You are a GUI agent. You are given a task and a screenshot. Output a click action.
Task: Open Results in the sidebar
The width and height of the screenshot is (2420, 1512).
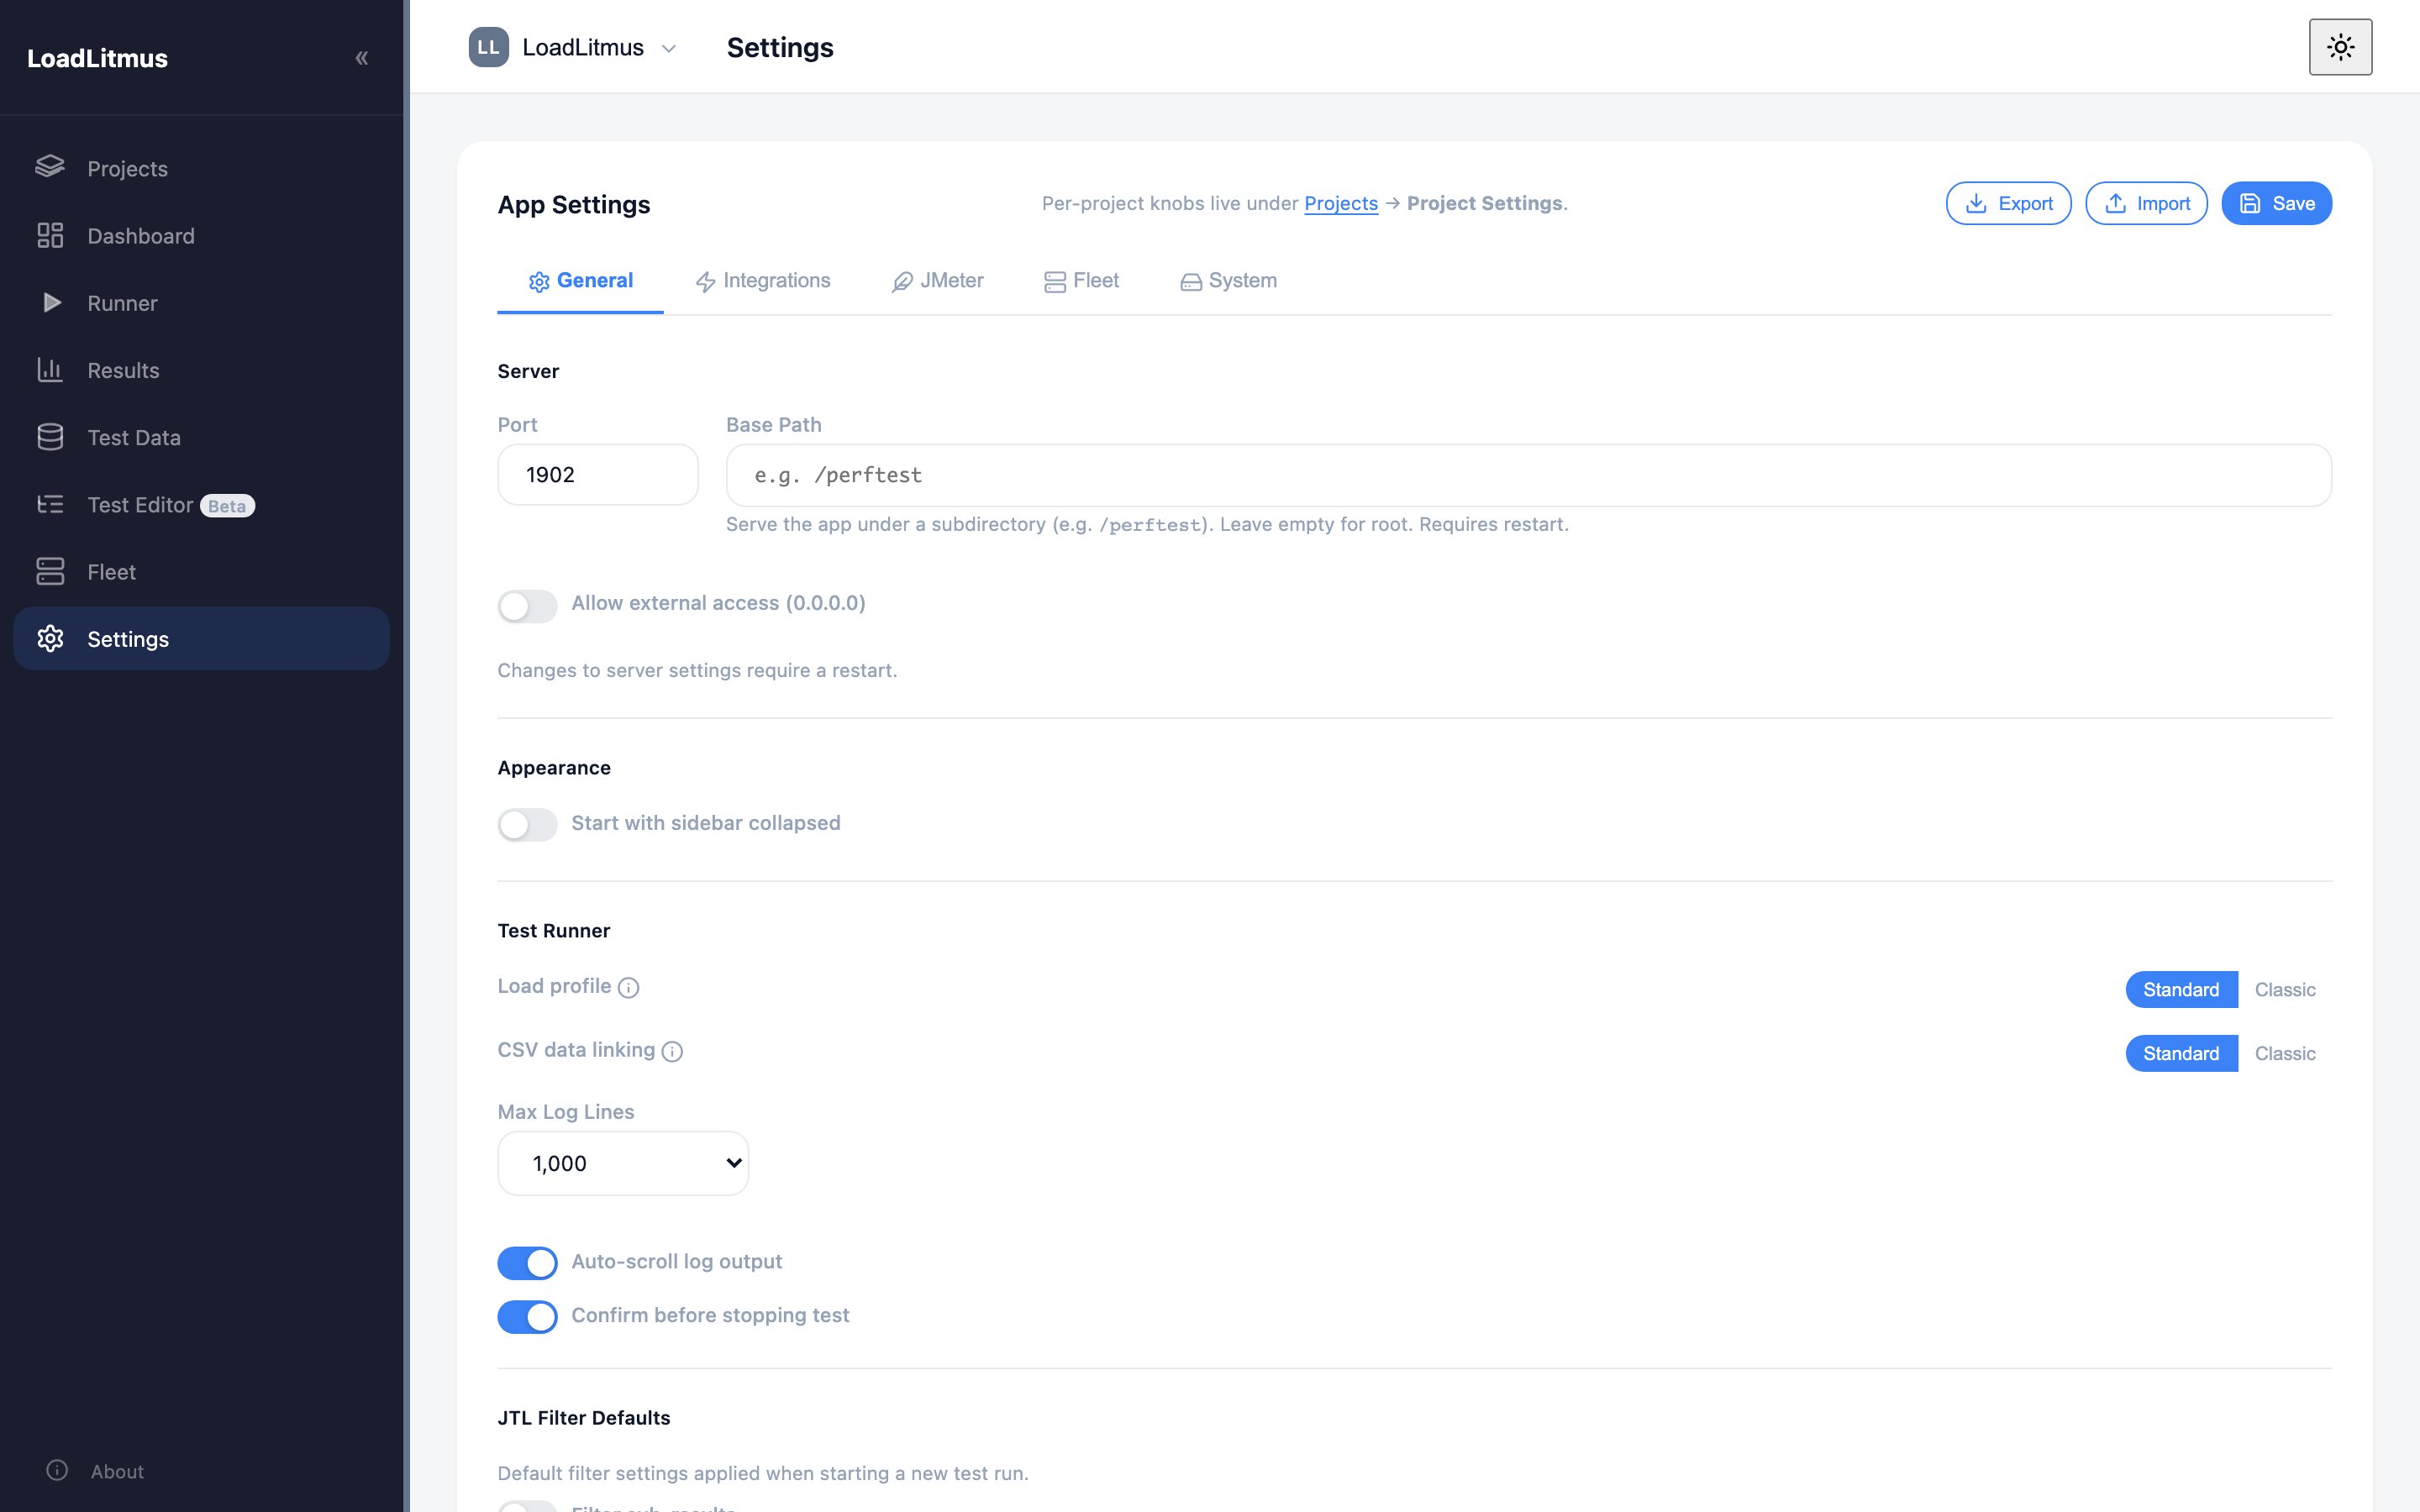(x=201, y=370)
